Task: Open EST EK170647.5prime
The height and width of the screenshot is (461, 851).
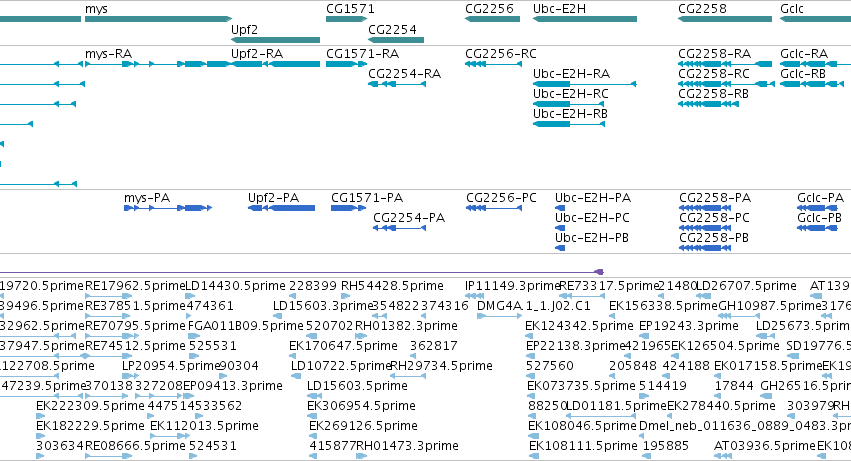Action: (x=344, y=346)
